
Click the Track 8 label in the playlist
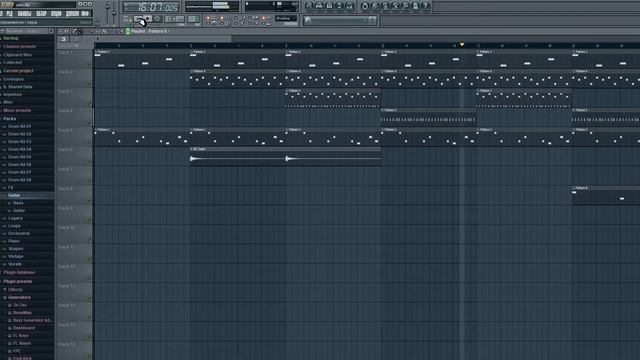pyautogui.click(x=65, y=189)
